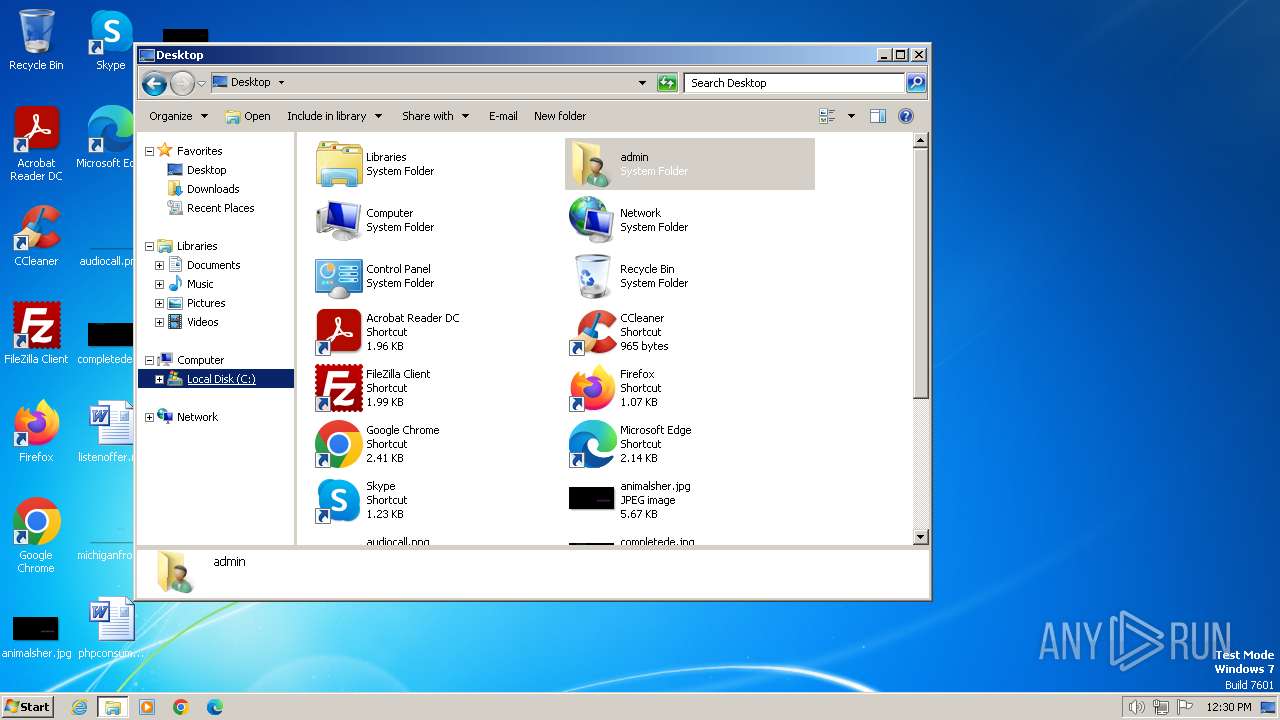Viewport: 1280px width, 720px height.
Task: Select Microsoft Edge shortcut in file list
Action: coord(592,444)
